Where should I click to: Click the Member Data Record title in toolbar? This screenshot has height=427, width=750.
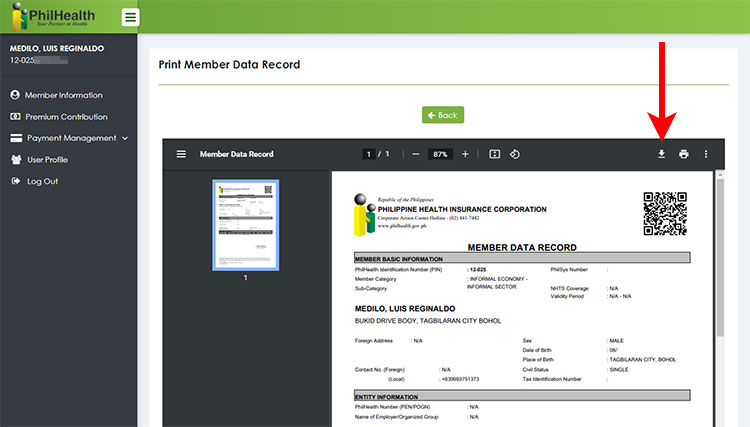[x=237, y=154]
